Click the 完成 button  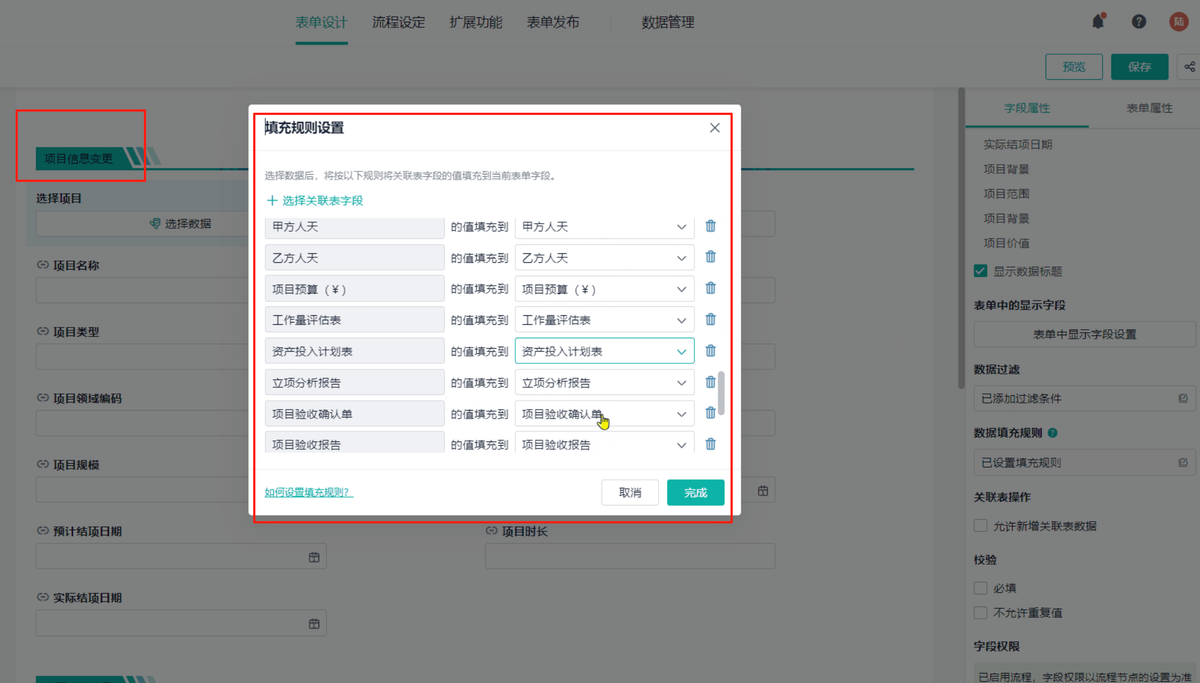(x=695, y=492)
